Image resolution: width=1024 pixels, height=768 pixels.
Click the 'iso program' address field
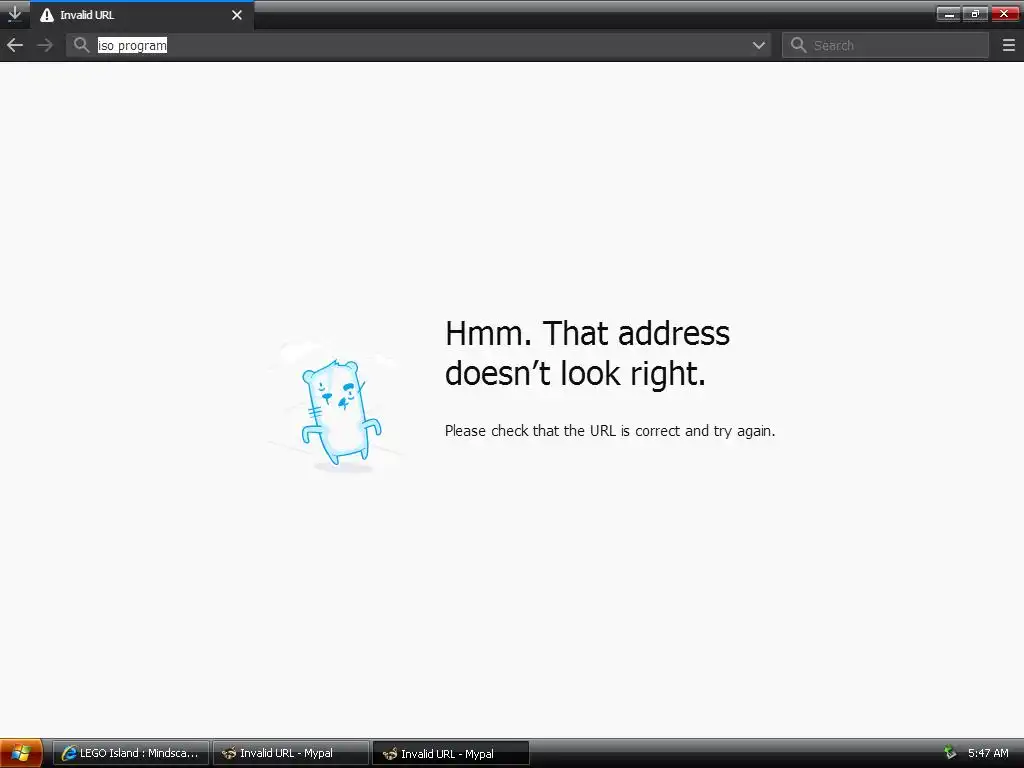click(x=418, y=45)
